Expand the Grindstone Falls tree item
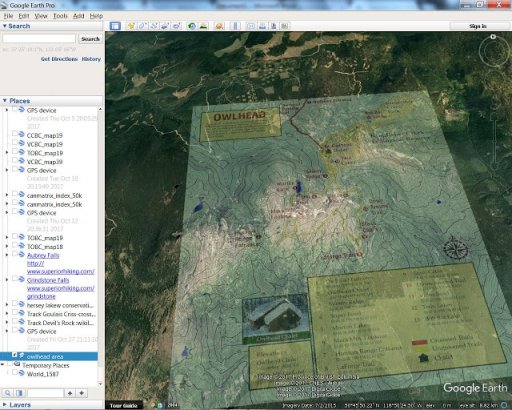This screenshot has height=410, width=512. [x=7, y=280]
